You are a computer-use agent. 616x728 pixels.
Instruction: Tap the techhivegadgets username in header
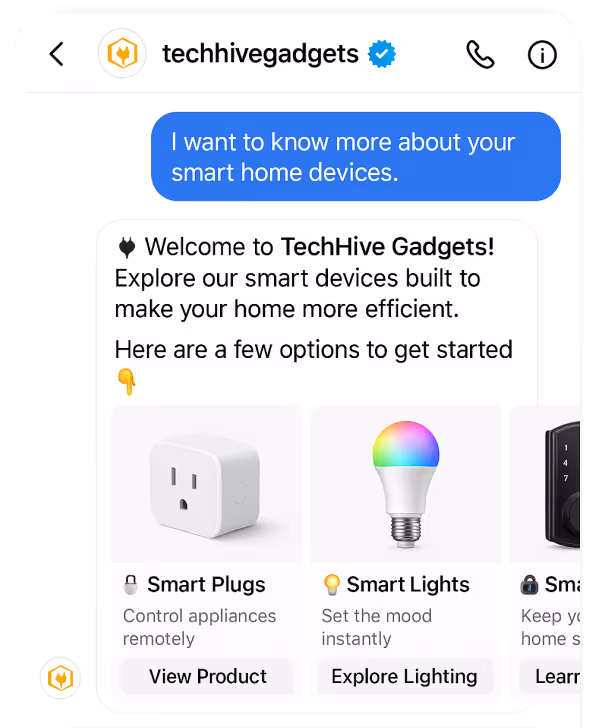point(260,54)
